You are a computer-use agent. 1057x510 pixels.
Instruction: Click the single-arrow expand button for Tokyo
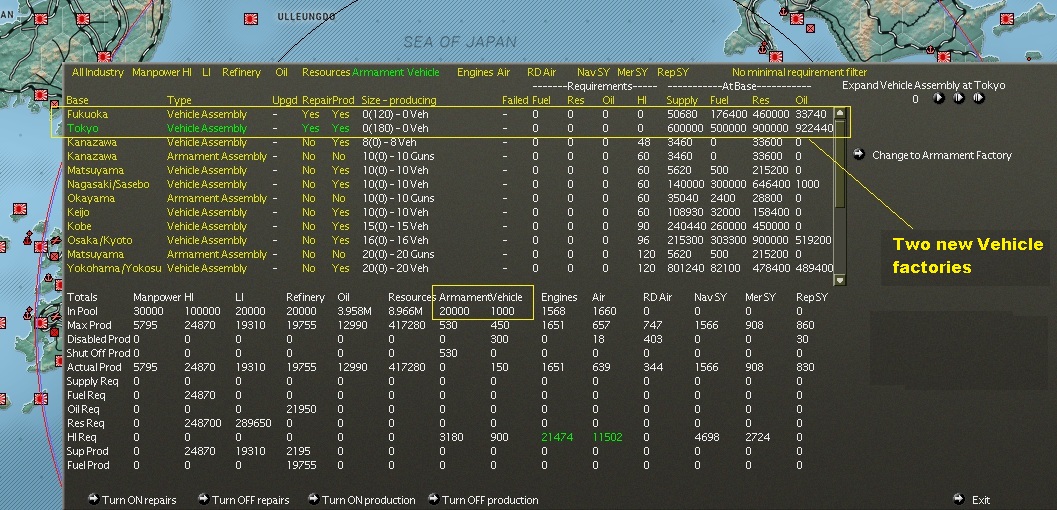pyautogui.click(x=938, y=98)
